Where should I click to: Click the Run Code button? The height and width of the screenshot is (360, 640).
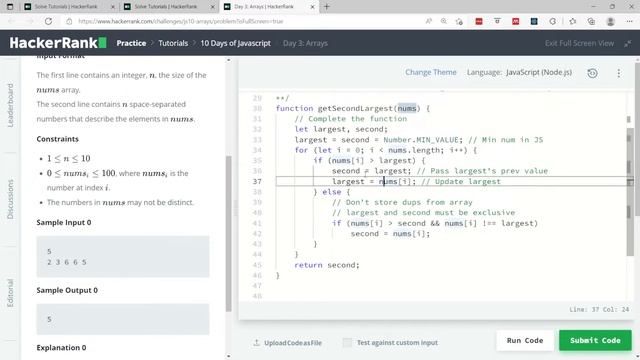pyautogui.click(x=525, y=340)
